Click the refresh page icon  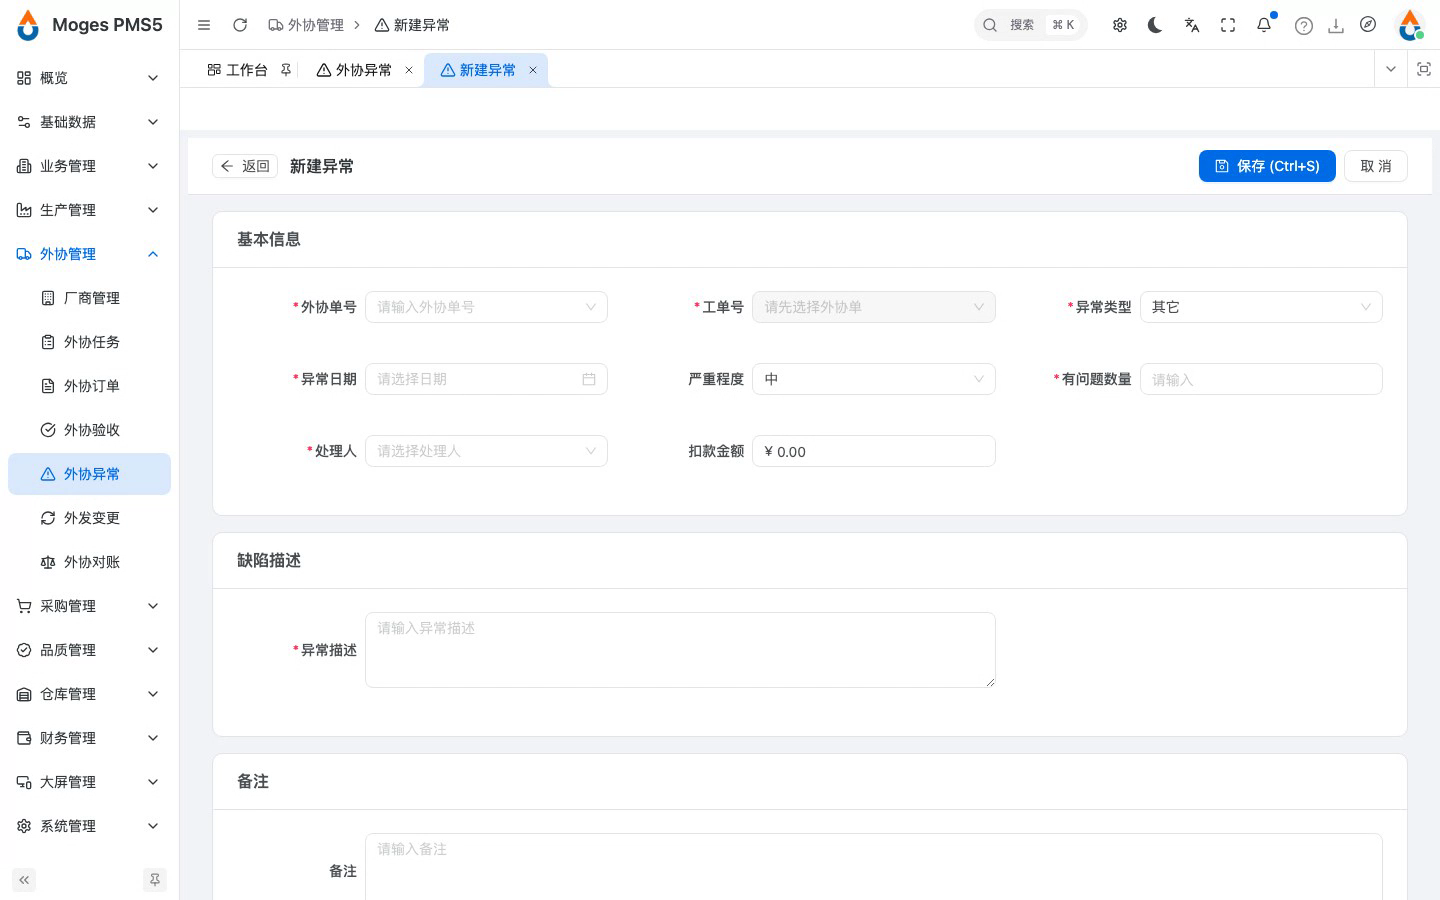240,25
